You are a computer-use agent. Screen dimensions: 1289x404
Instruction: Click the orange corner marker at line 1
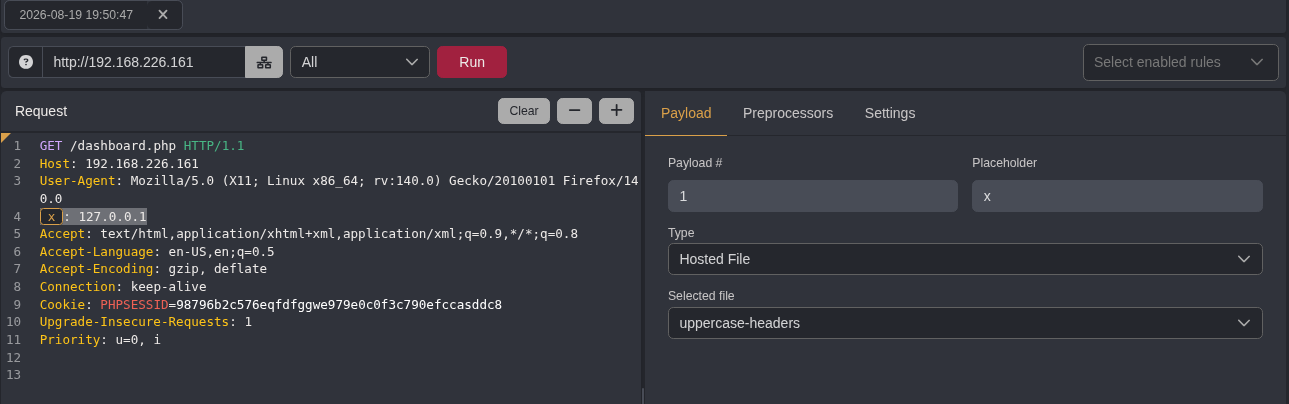click(5, 137)
